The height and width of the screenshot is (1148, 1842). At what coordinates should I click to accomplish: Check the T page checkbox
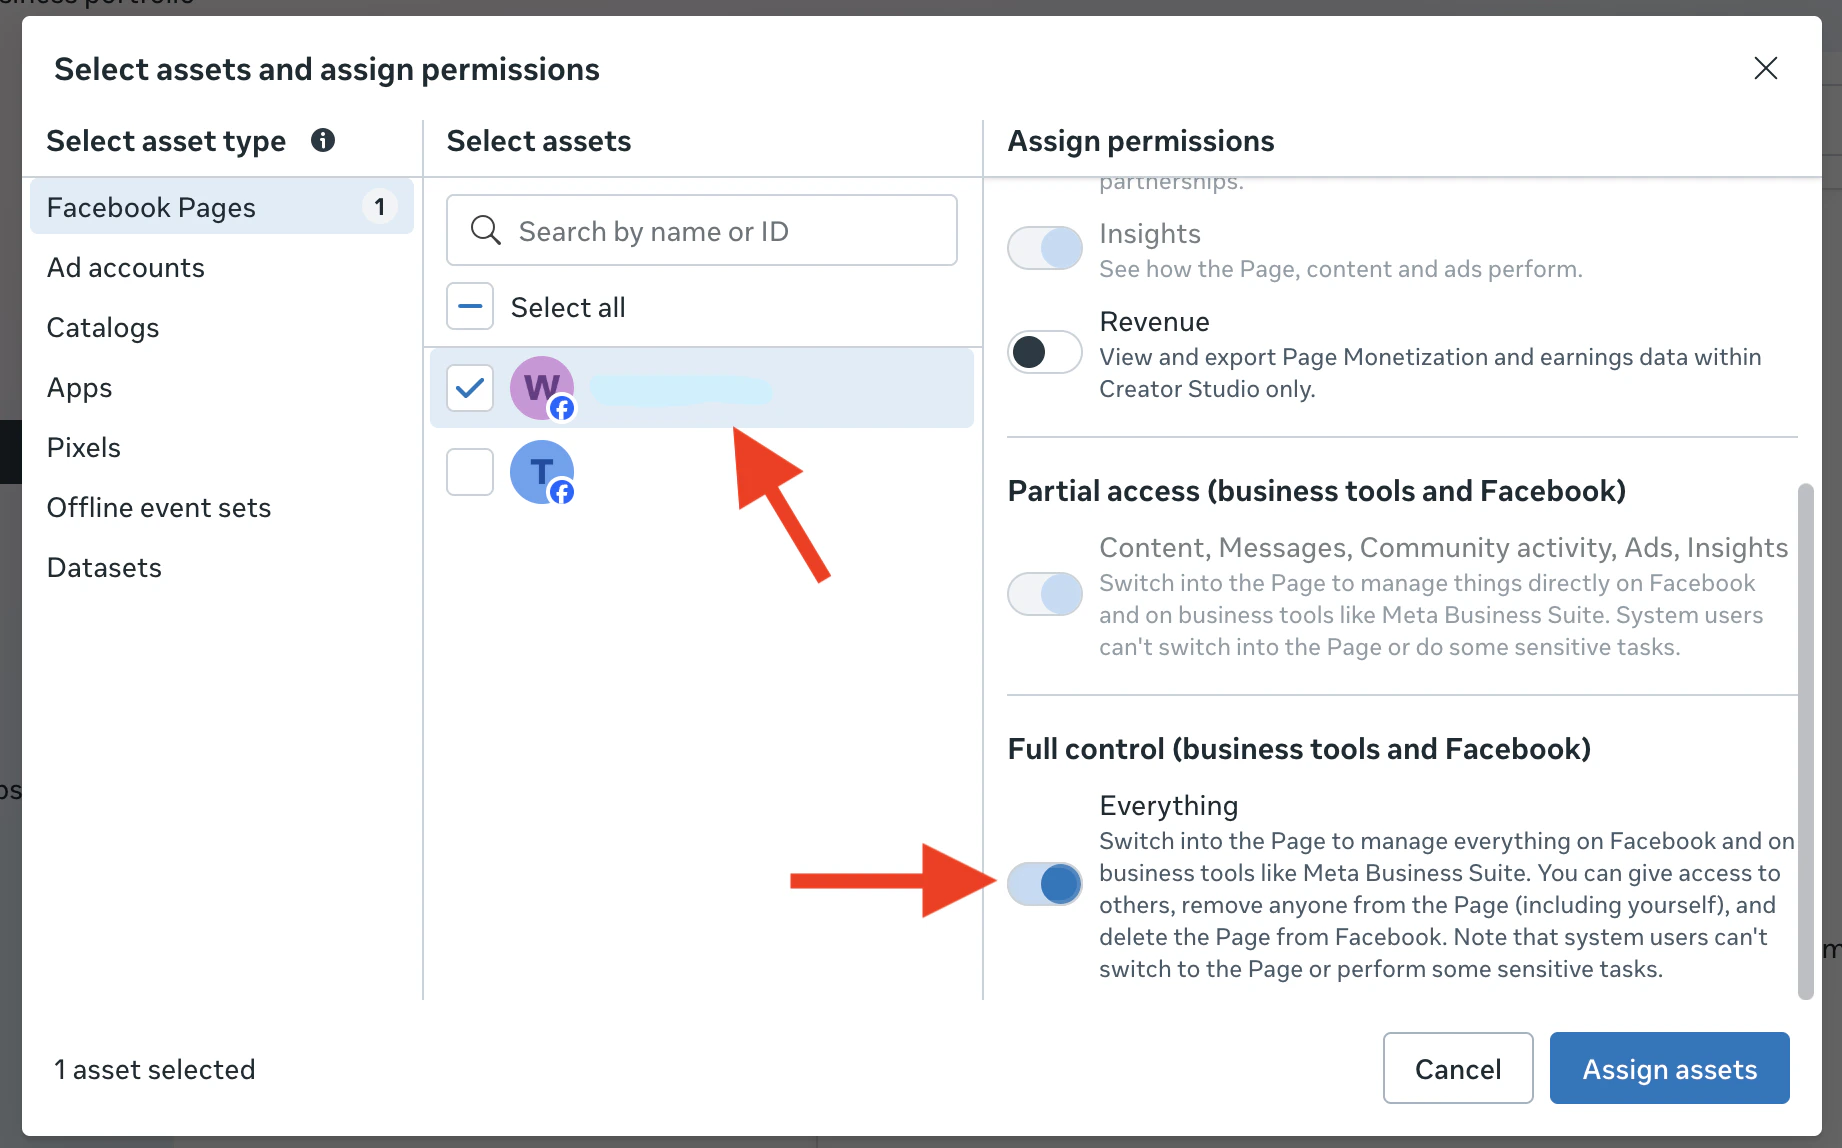(x=469, y=471)
